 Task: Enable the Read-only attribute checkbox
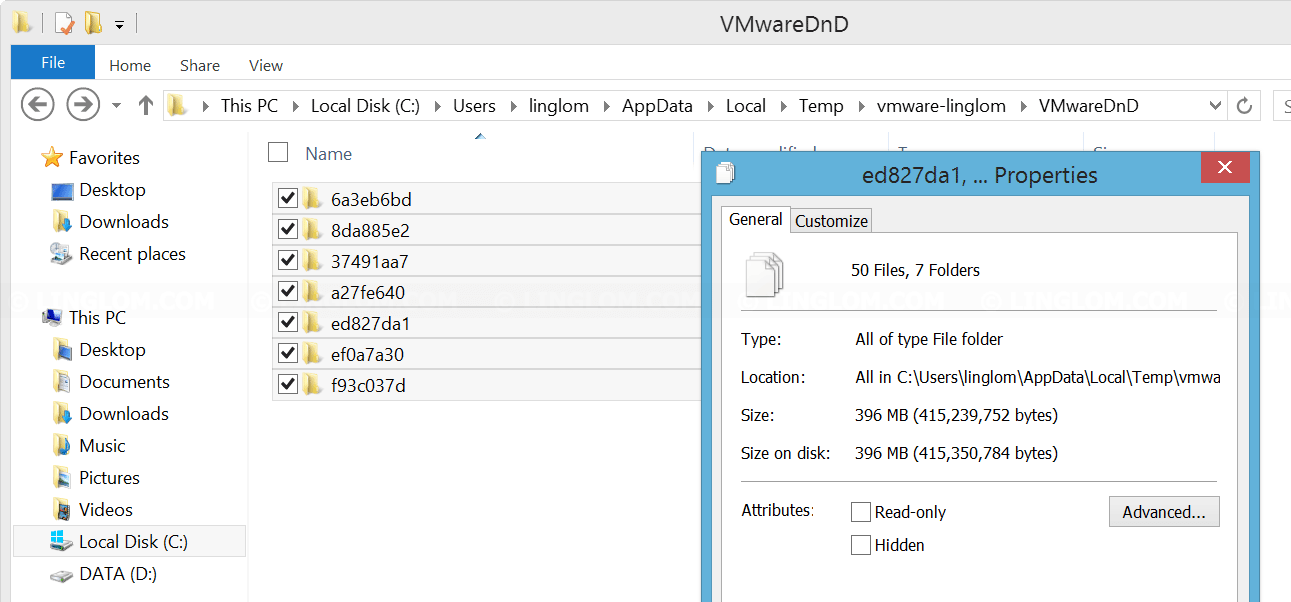[861, 512]
